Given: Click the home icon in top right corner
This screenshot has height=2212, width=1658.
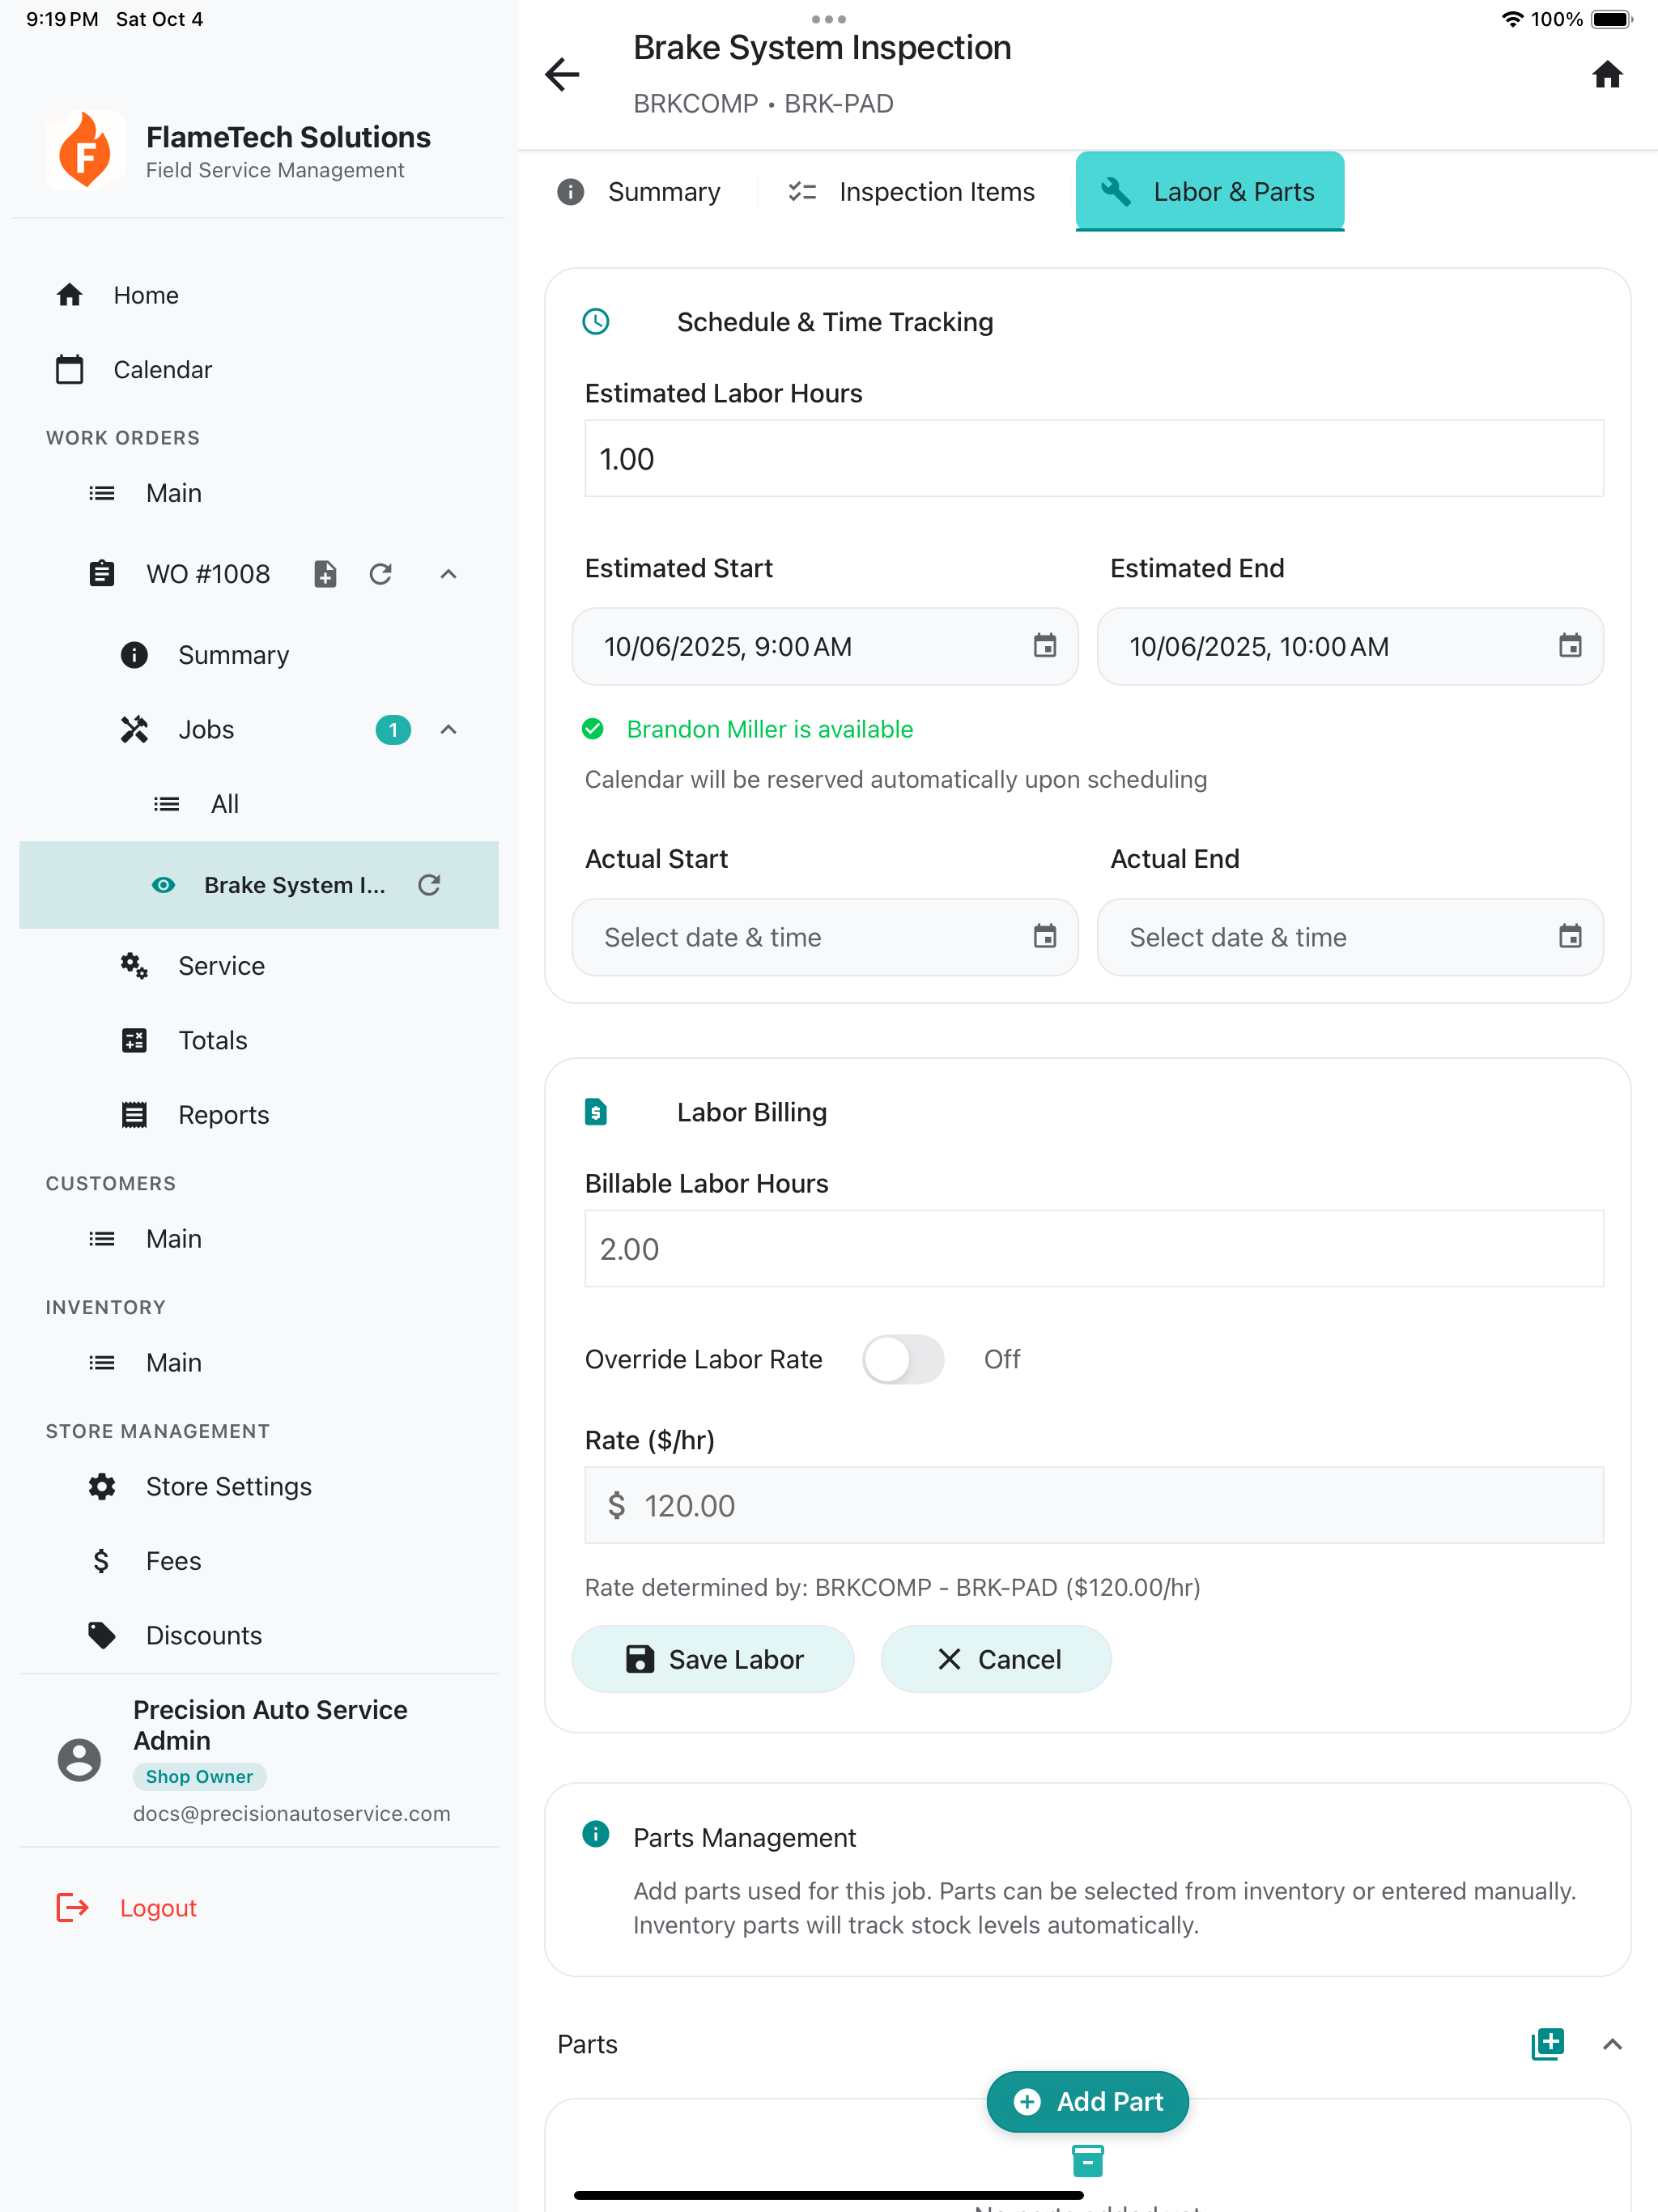Looking at the screenshot, I should pyautogui.click(x=1607, y=75).
